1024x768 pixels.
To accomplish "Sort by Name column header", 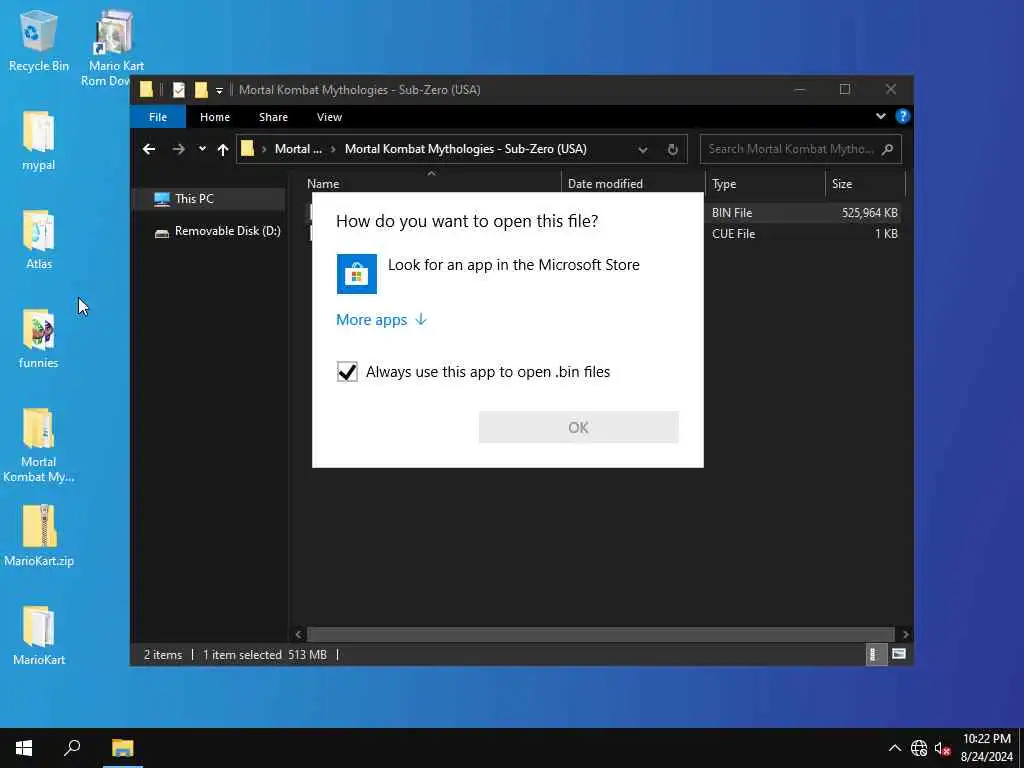I will click(431, 184).
